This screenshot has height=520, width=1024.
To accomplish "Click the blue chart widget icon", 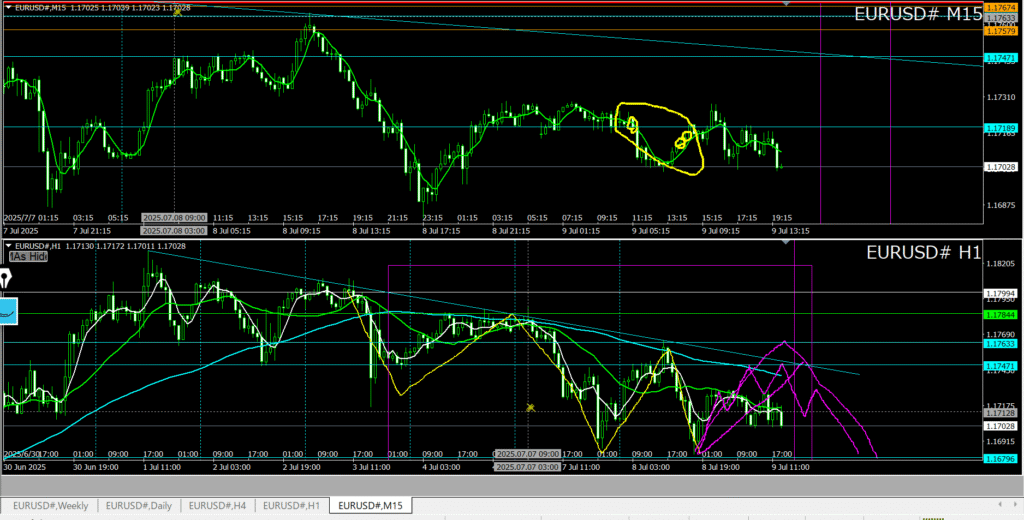I will (10, 311).
